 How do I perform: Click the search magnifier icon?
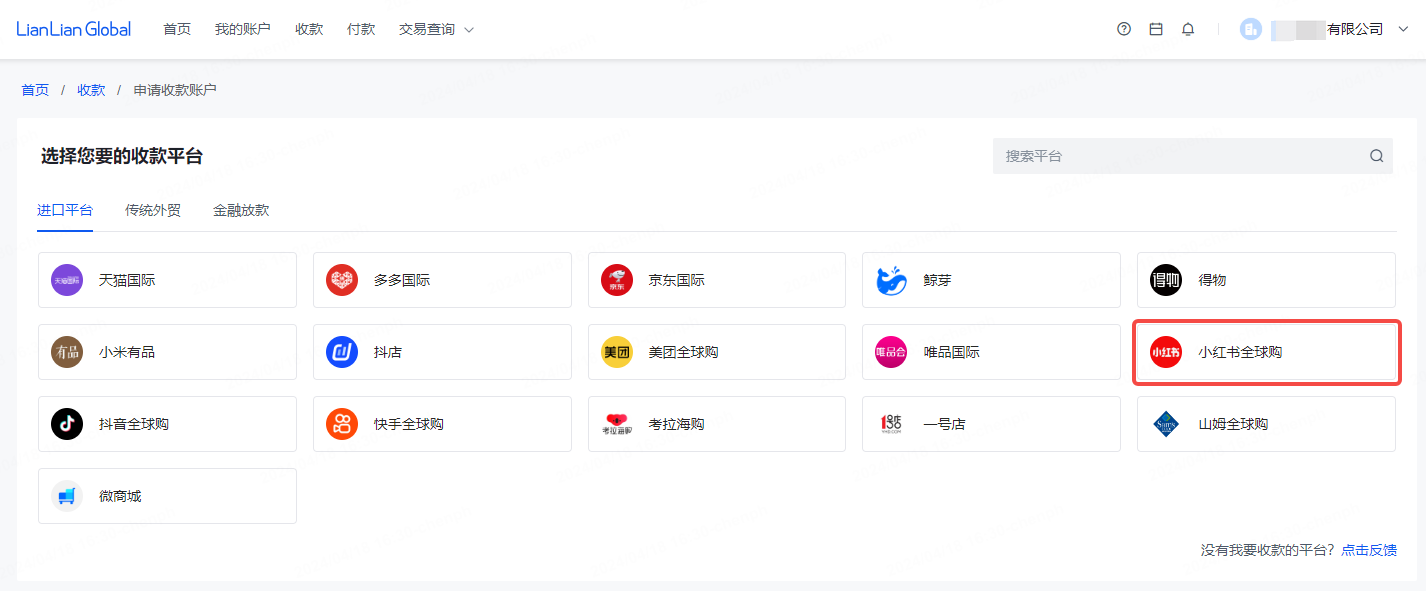click(x=1377, y=156)
